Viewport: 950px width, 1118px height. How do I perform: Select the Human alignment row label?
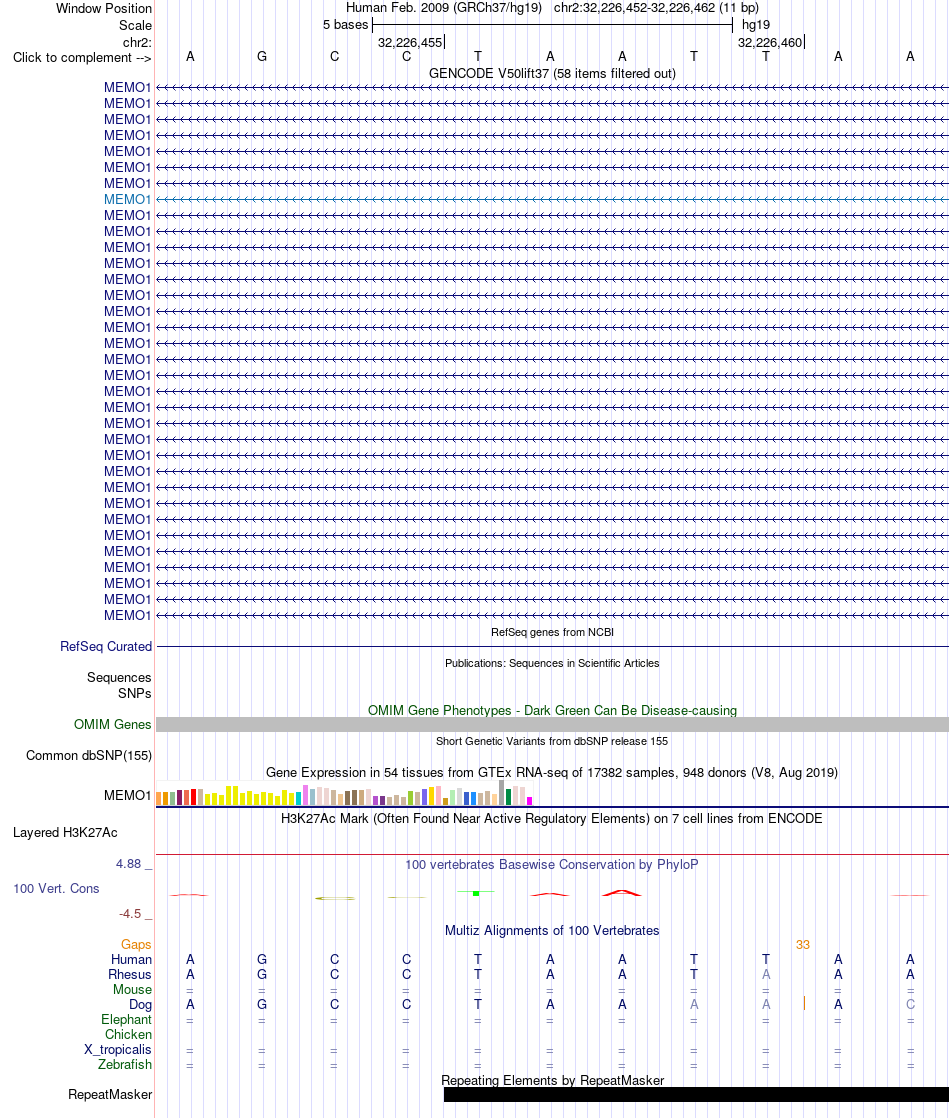[x=131, y=960]
